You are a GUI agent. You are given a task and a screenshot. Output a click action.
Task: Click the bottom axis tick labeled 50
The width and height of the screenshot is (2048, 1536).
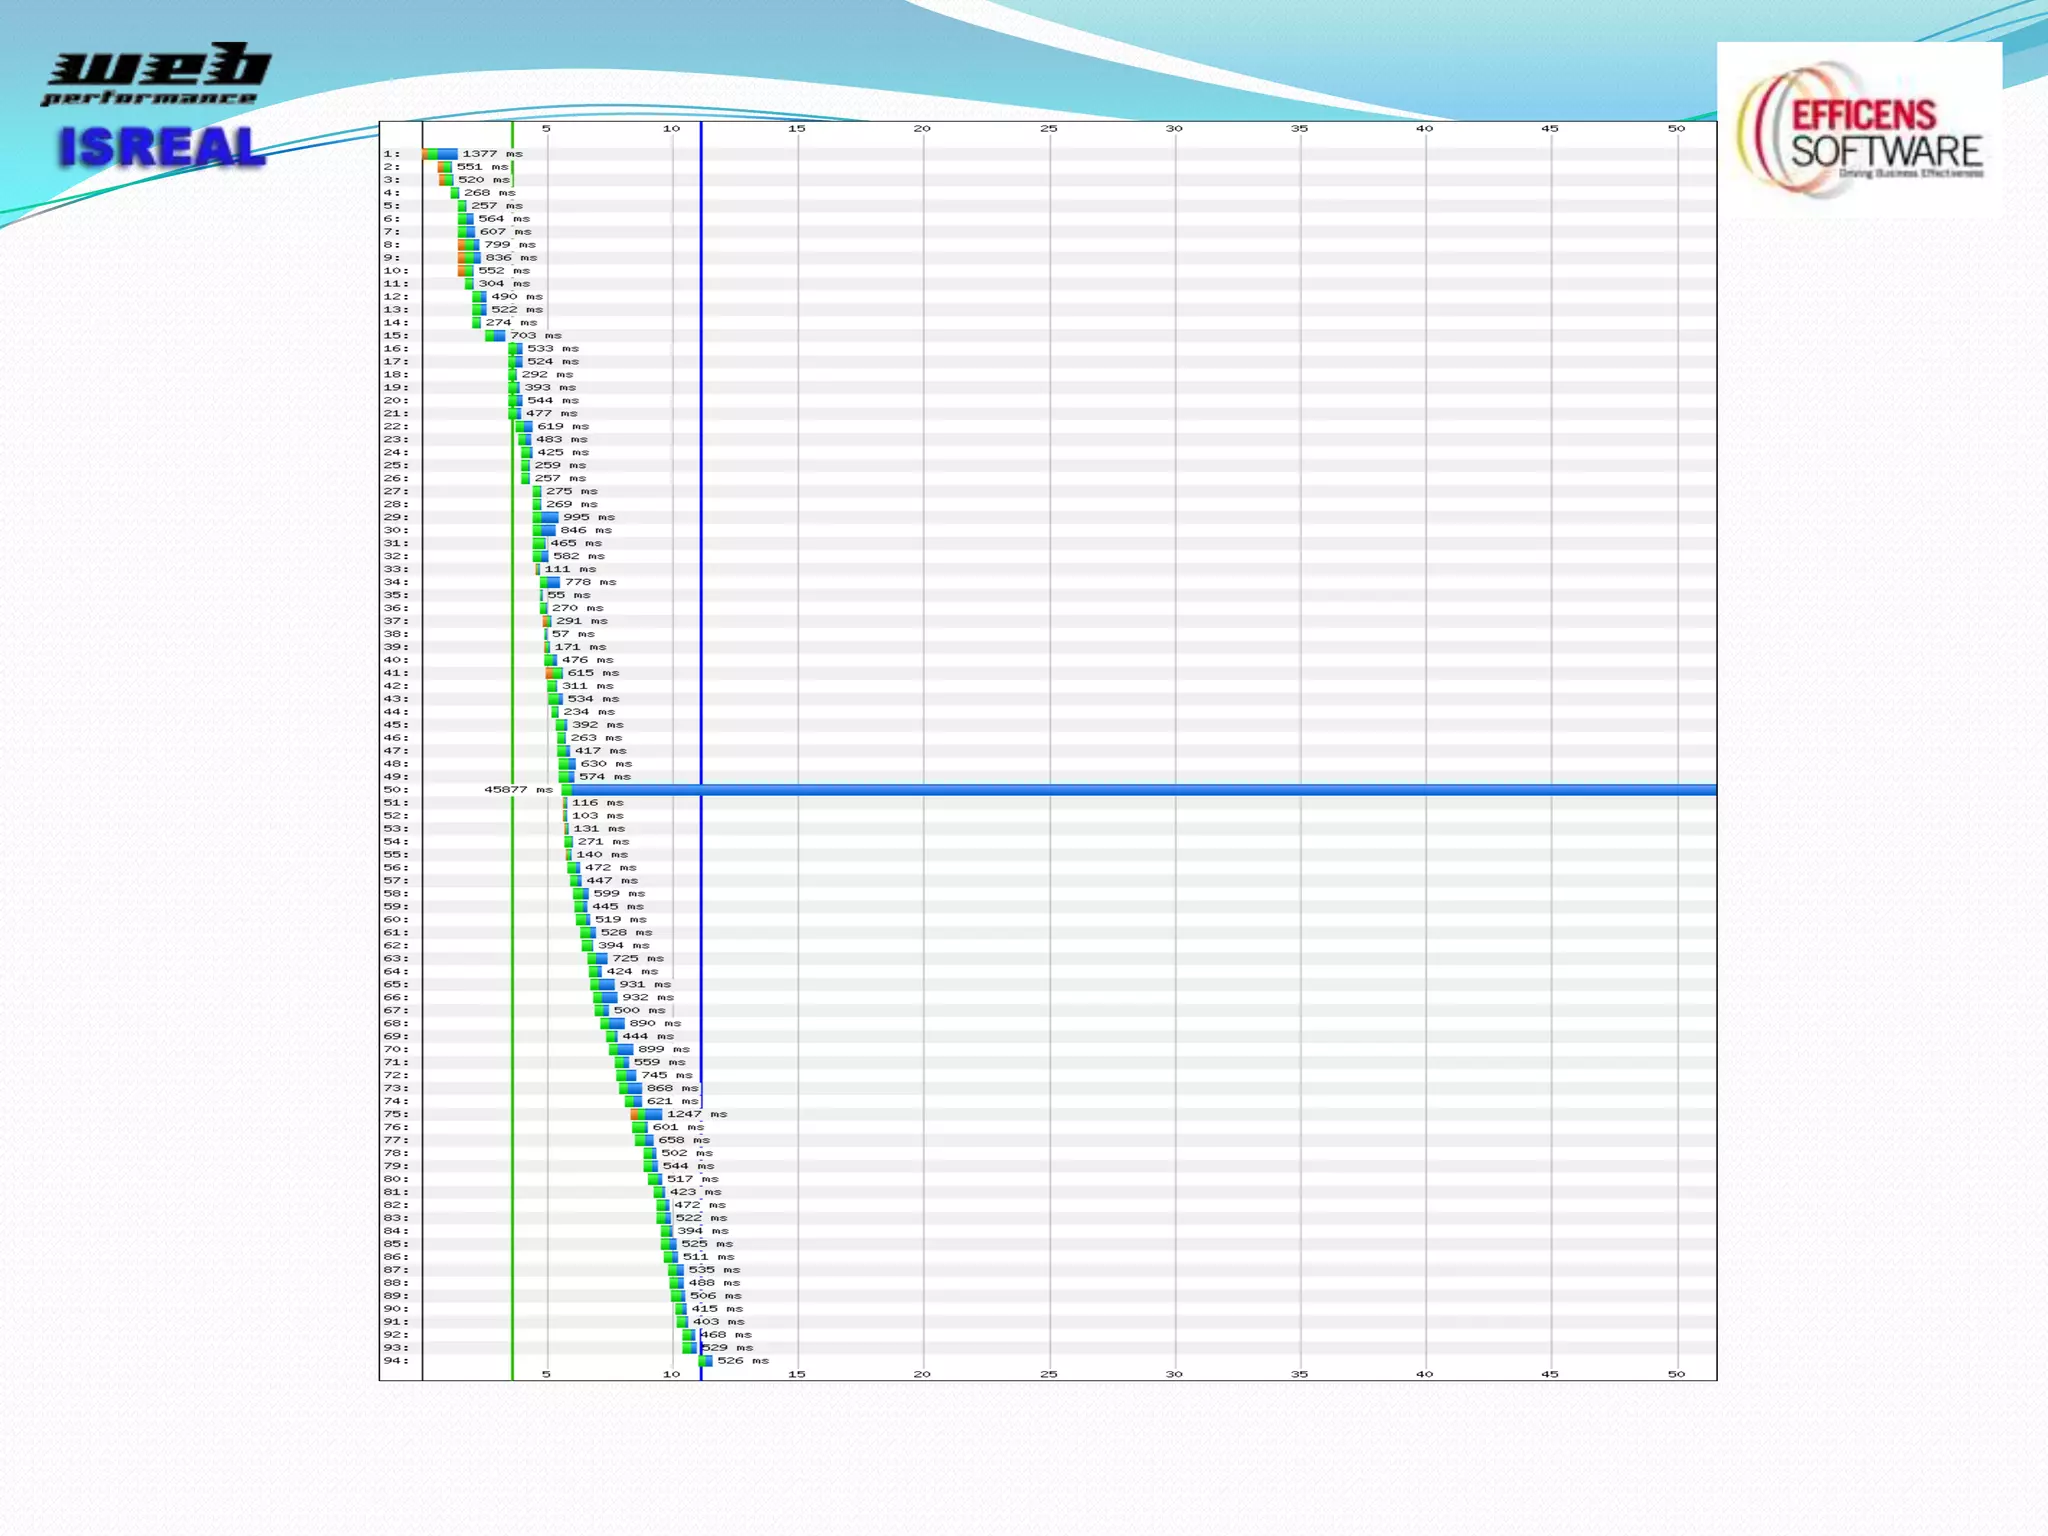1676,1374
